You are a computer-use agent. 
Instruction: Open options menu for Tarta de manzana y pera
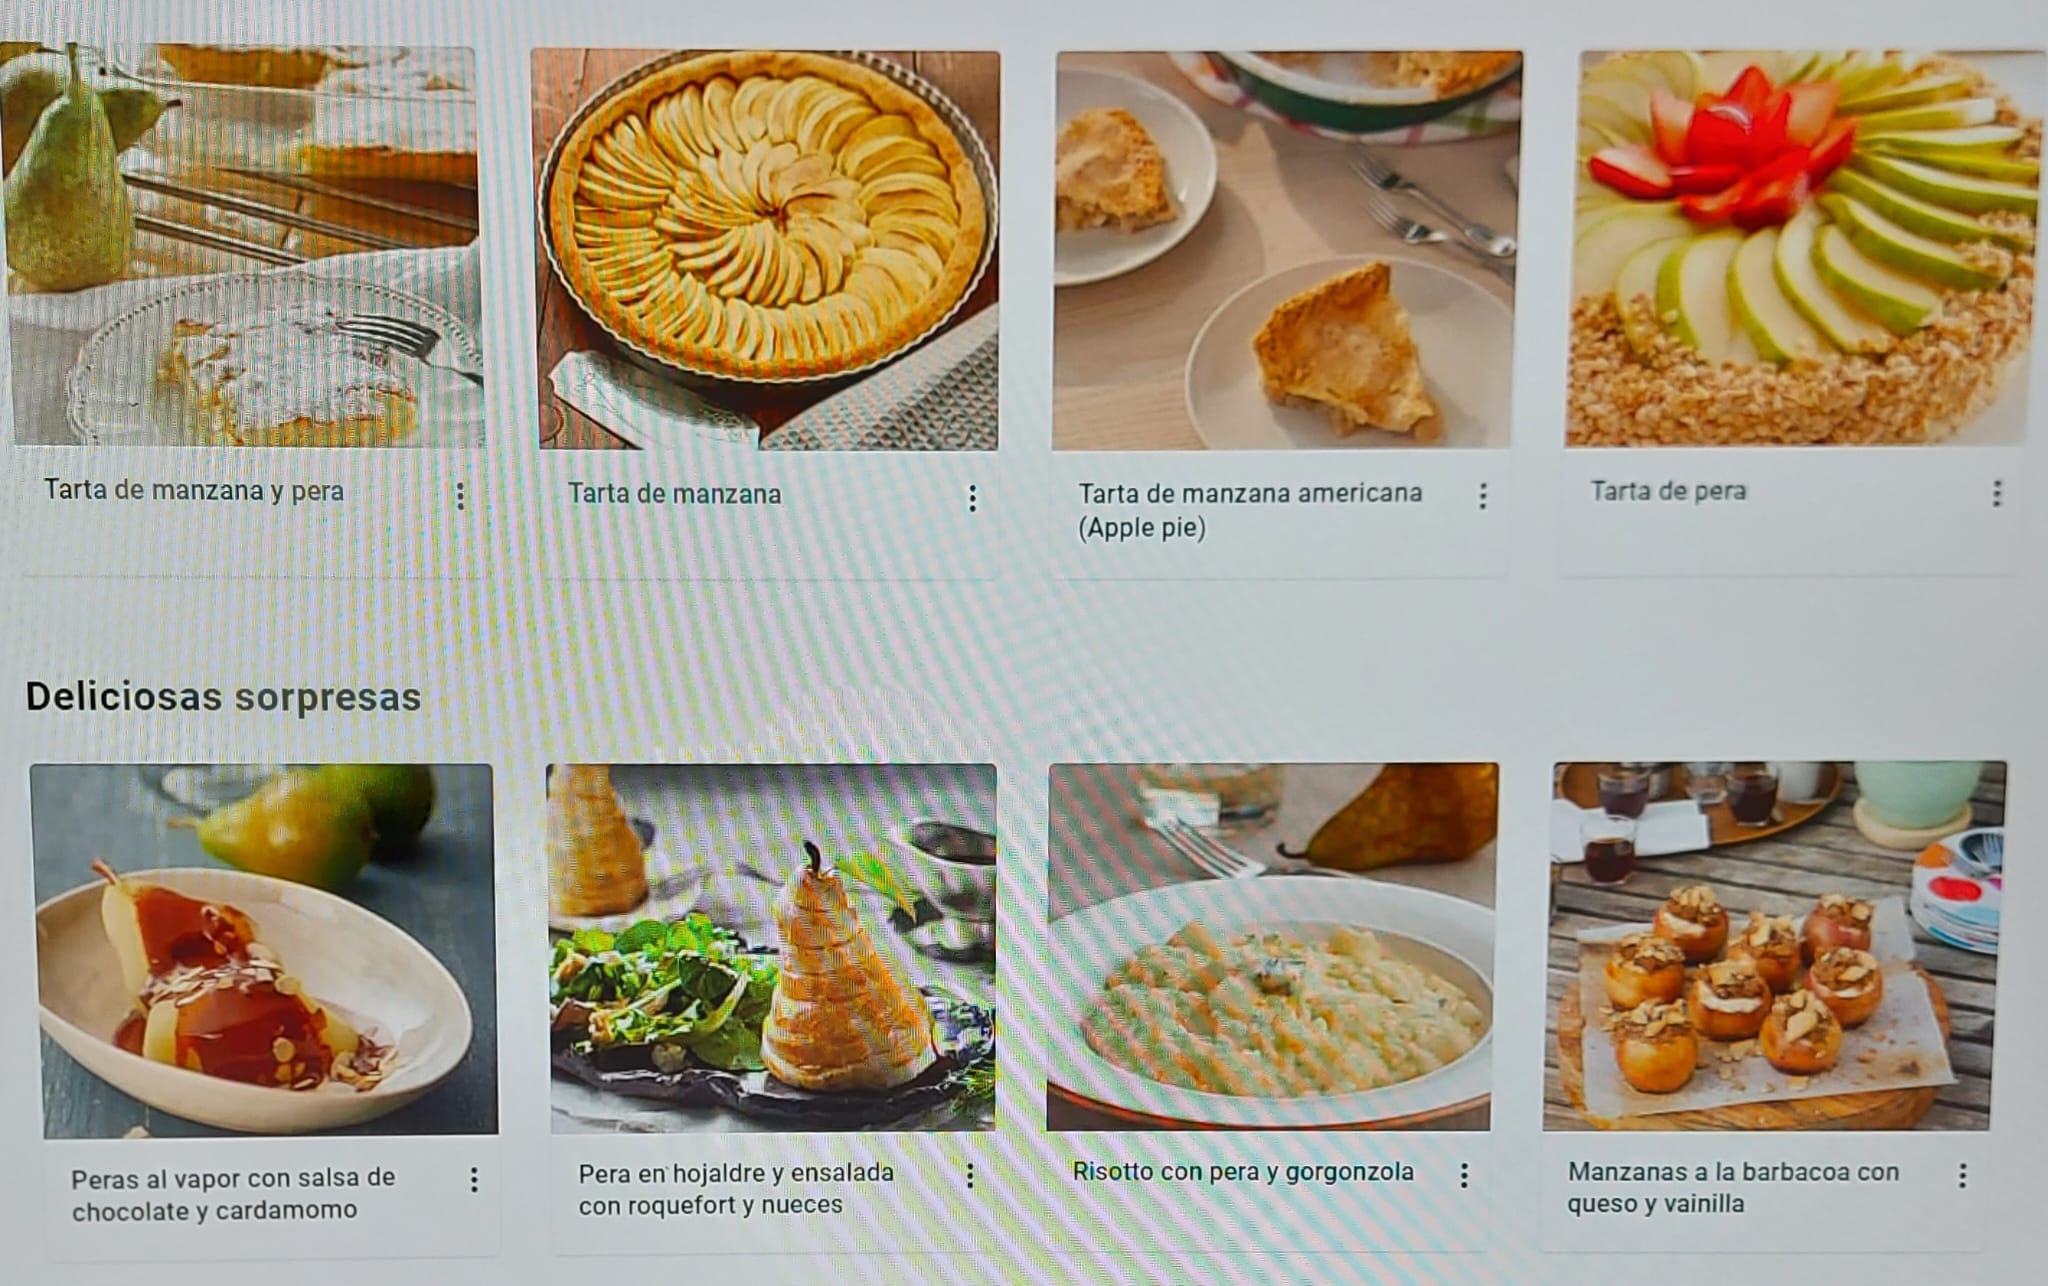pos(460,496)
